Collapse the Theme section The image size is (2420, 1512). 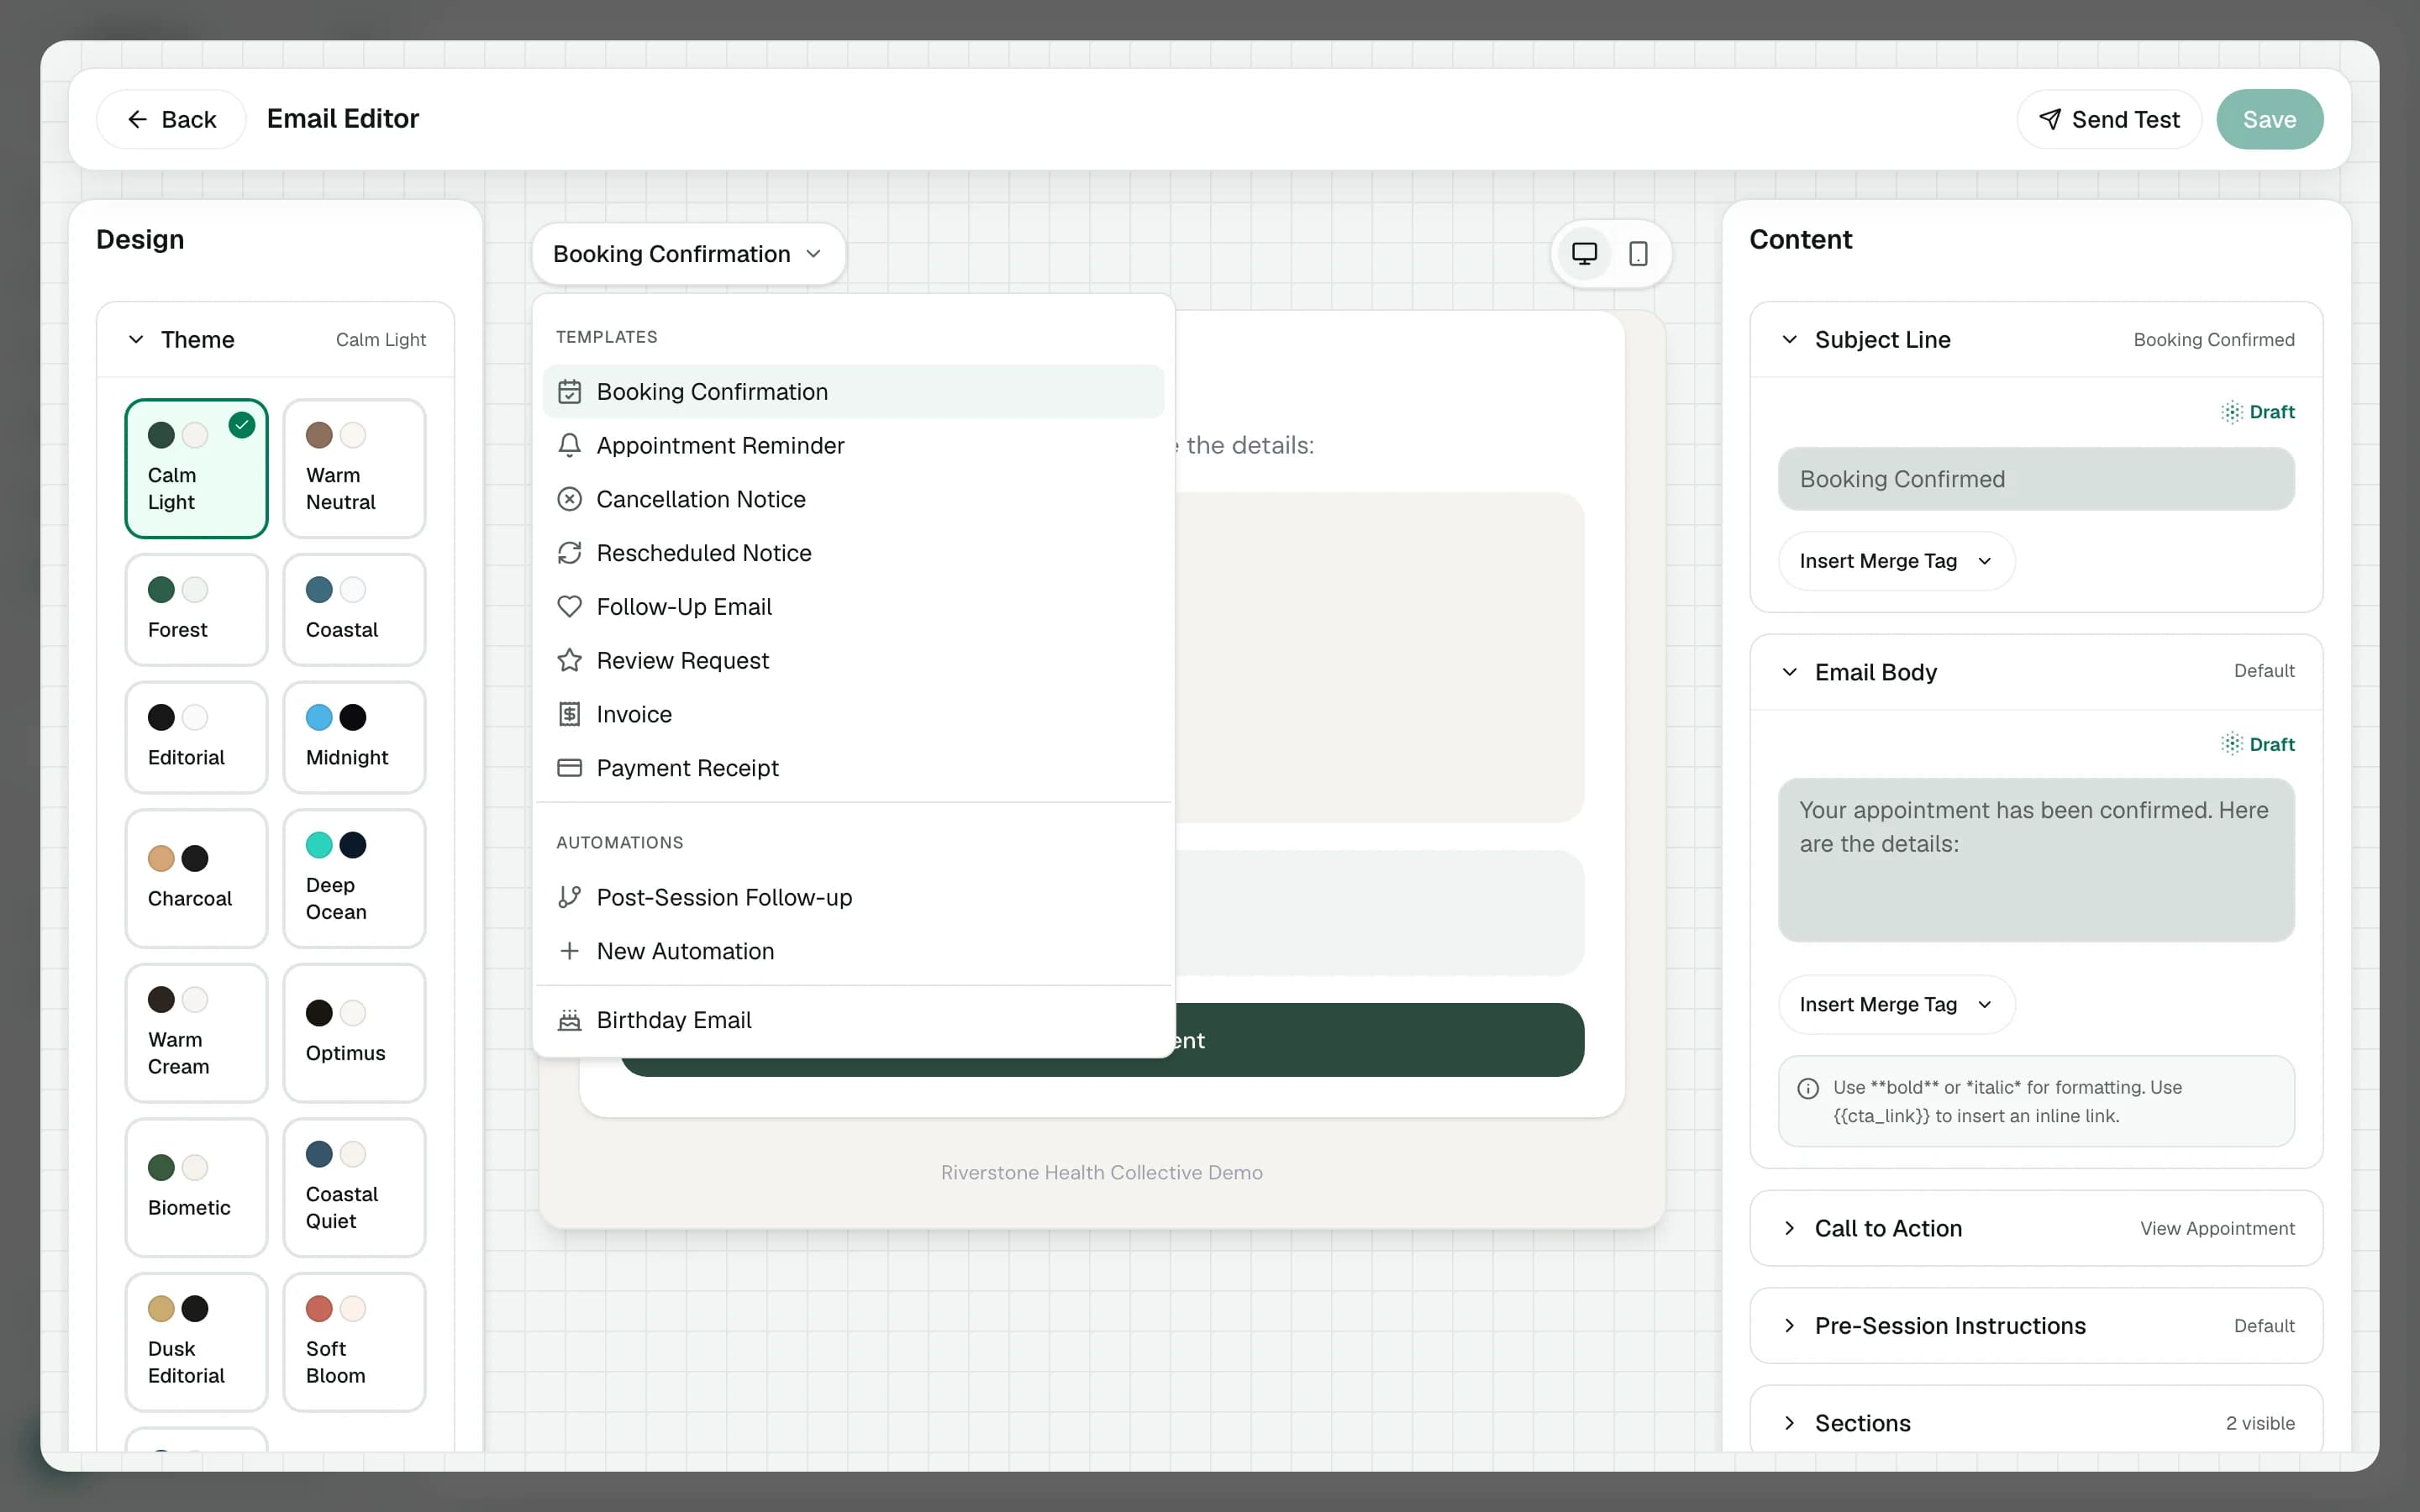point(275,340)
